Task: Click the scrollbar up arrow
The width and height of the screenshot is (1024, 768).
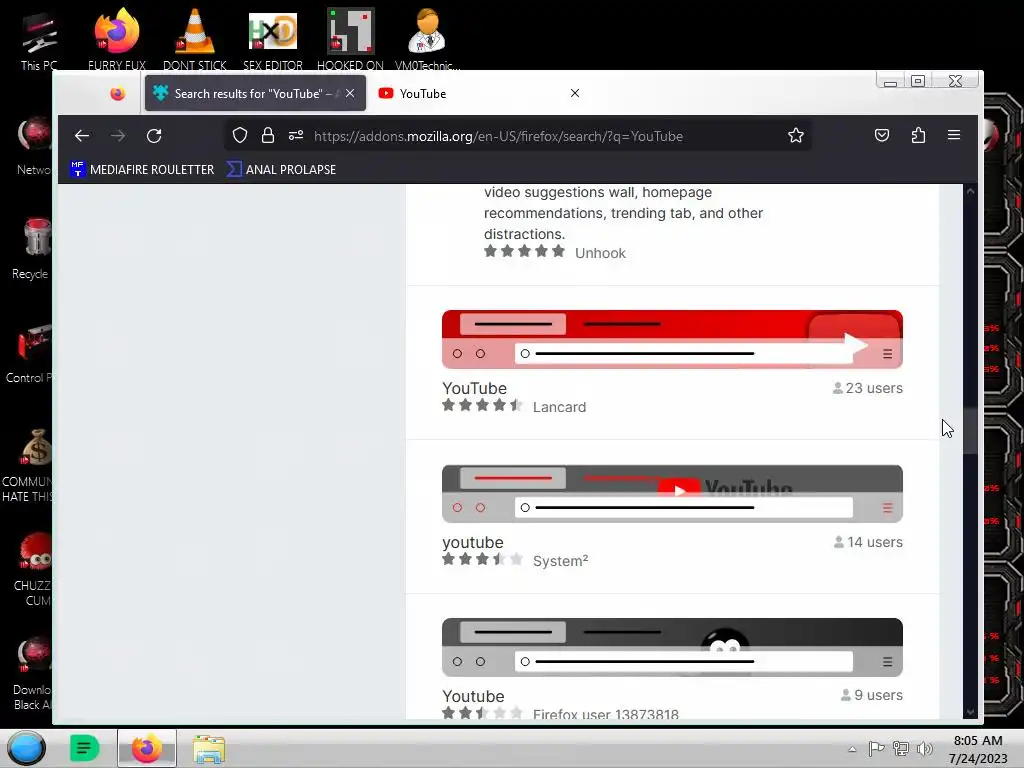Action: tap(970, 191)
